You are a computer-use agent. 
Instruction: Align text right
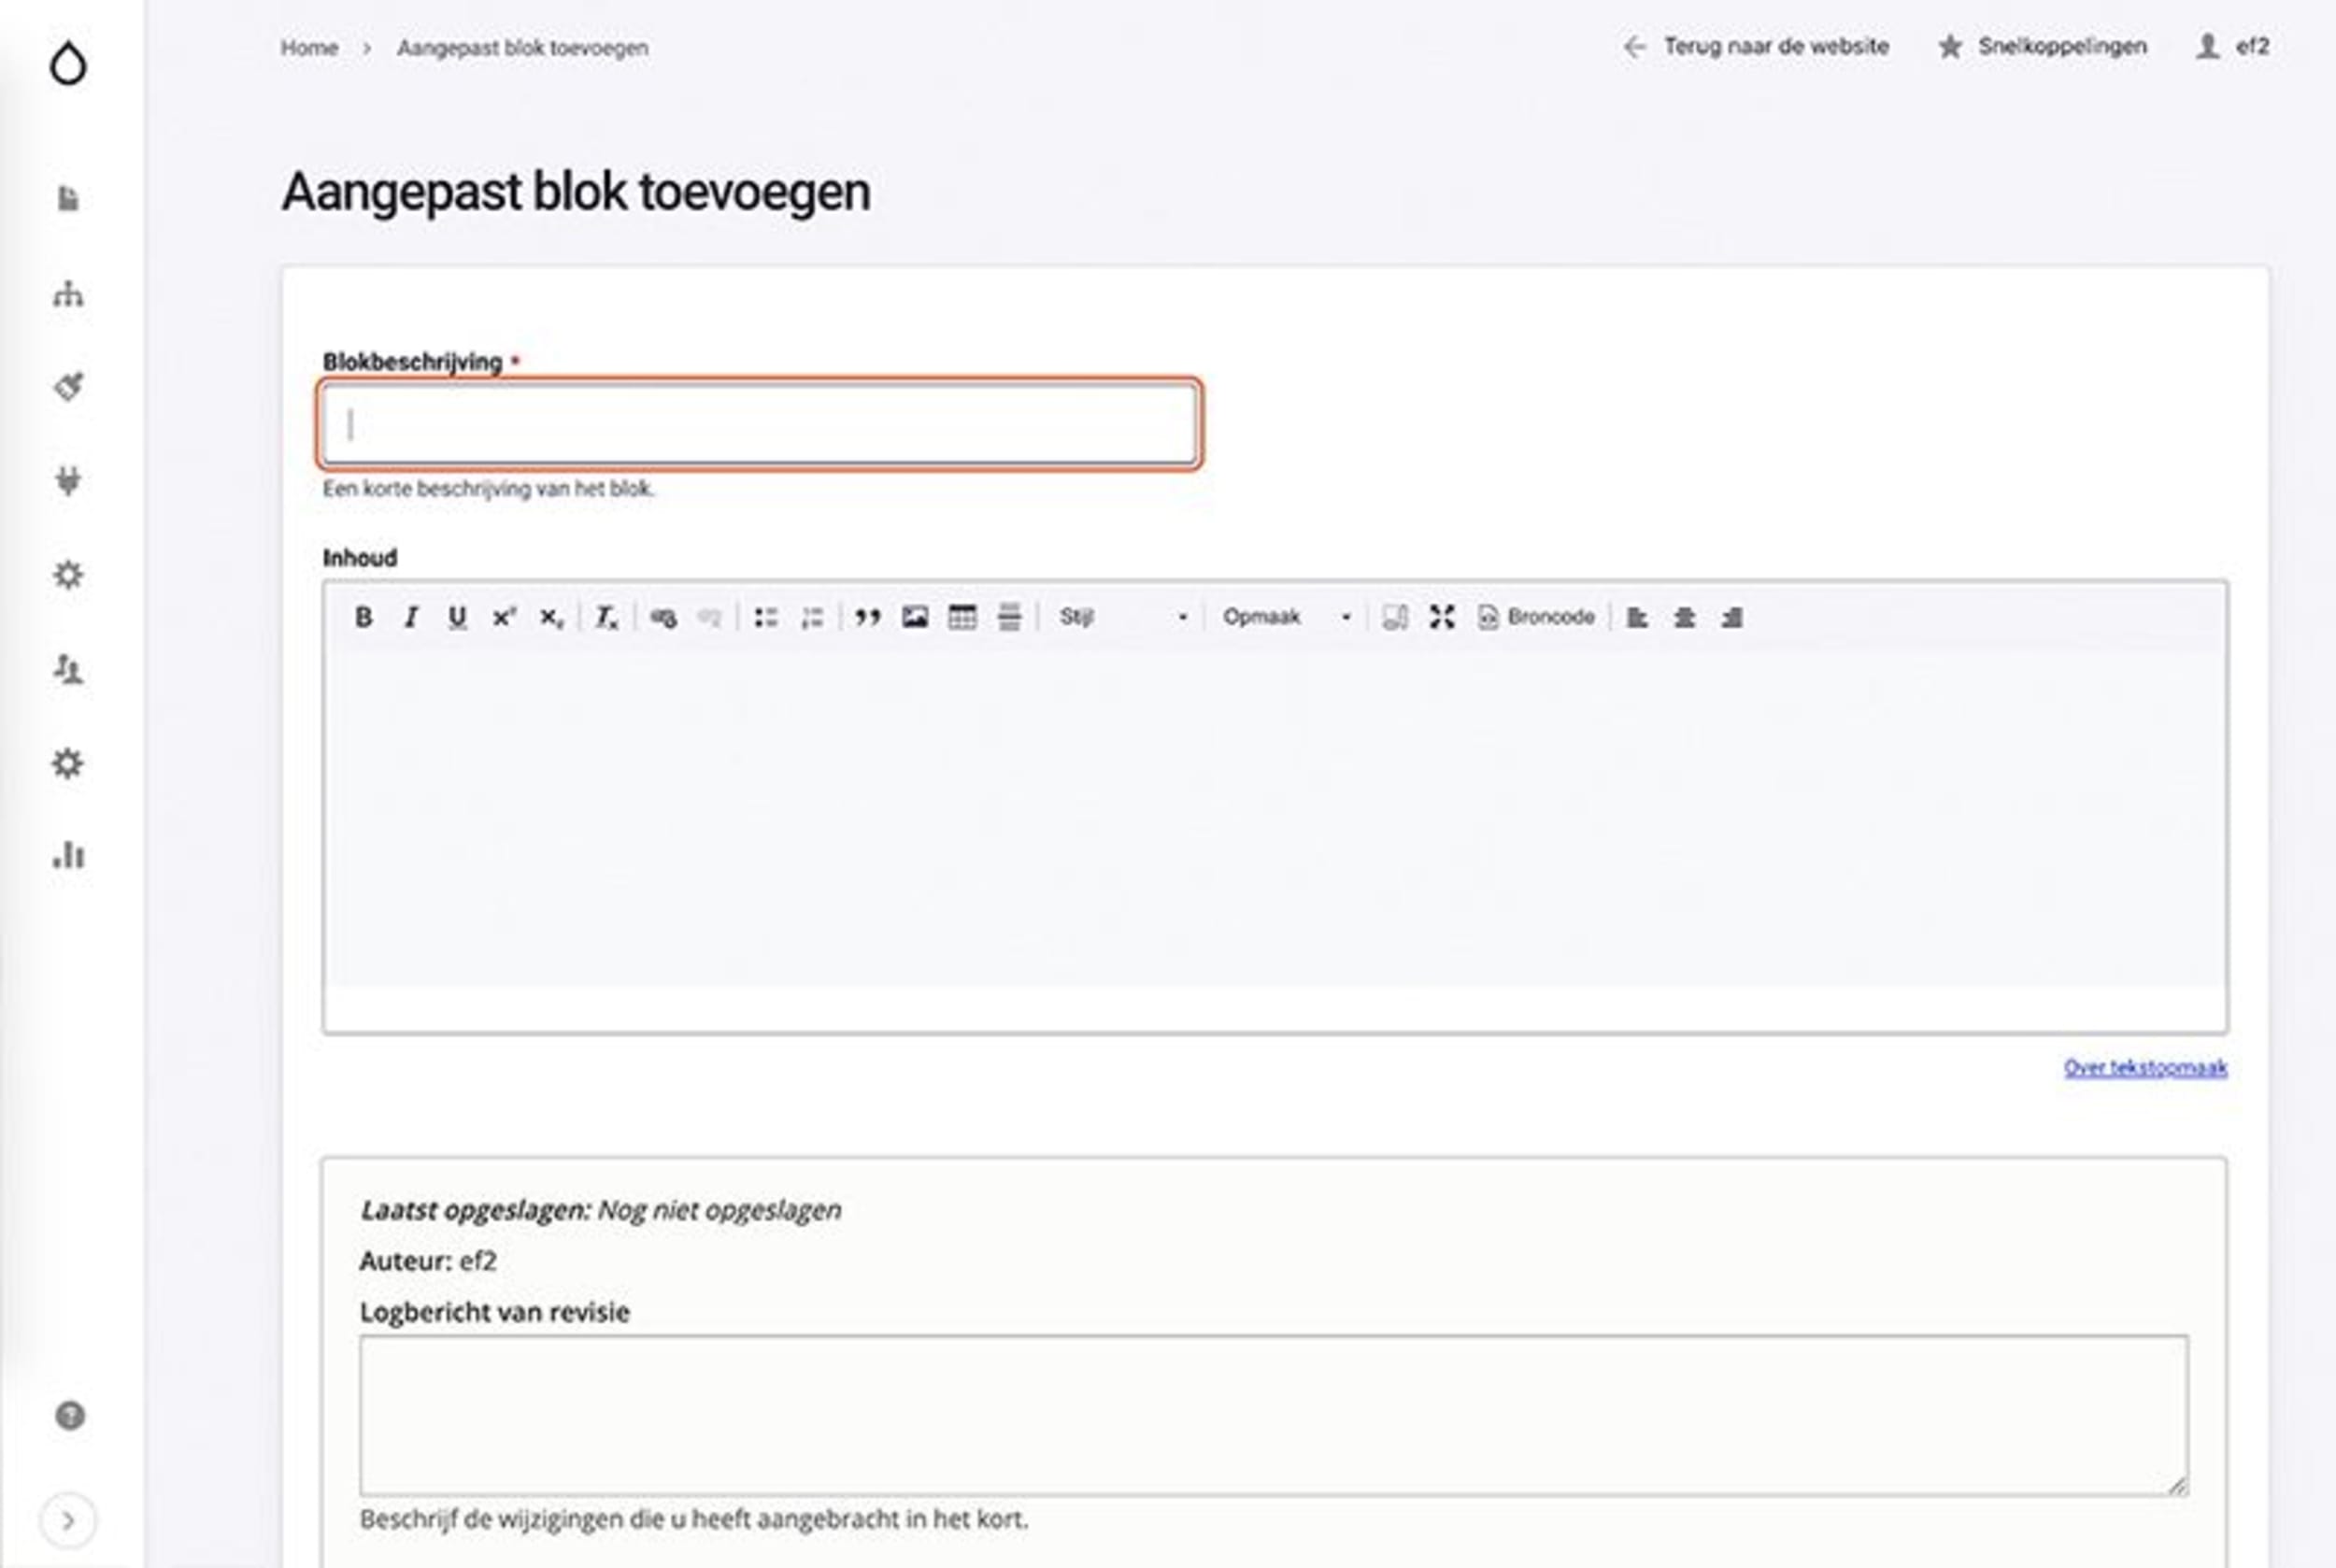[1731, 617]
